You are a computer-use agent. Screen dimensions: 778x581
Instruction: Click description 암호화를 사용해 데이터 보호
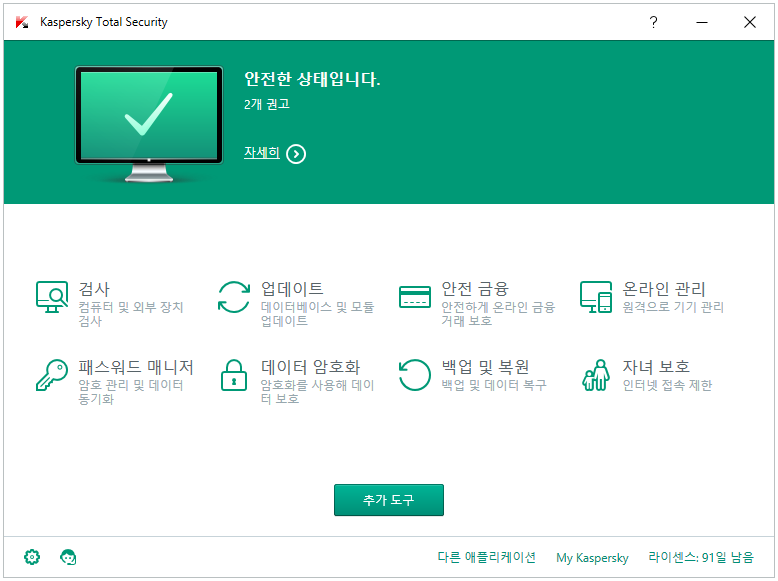tap(318, 392)
